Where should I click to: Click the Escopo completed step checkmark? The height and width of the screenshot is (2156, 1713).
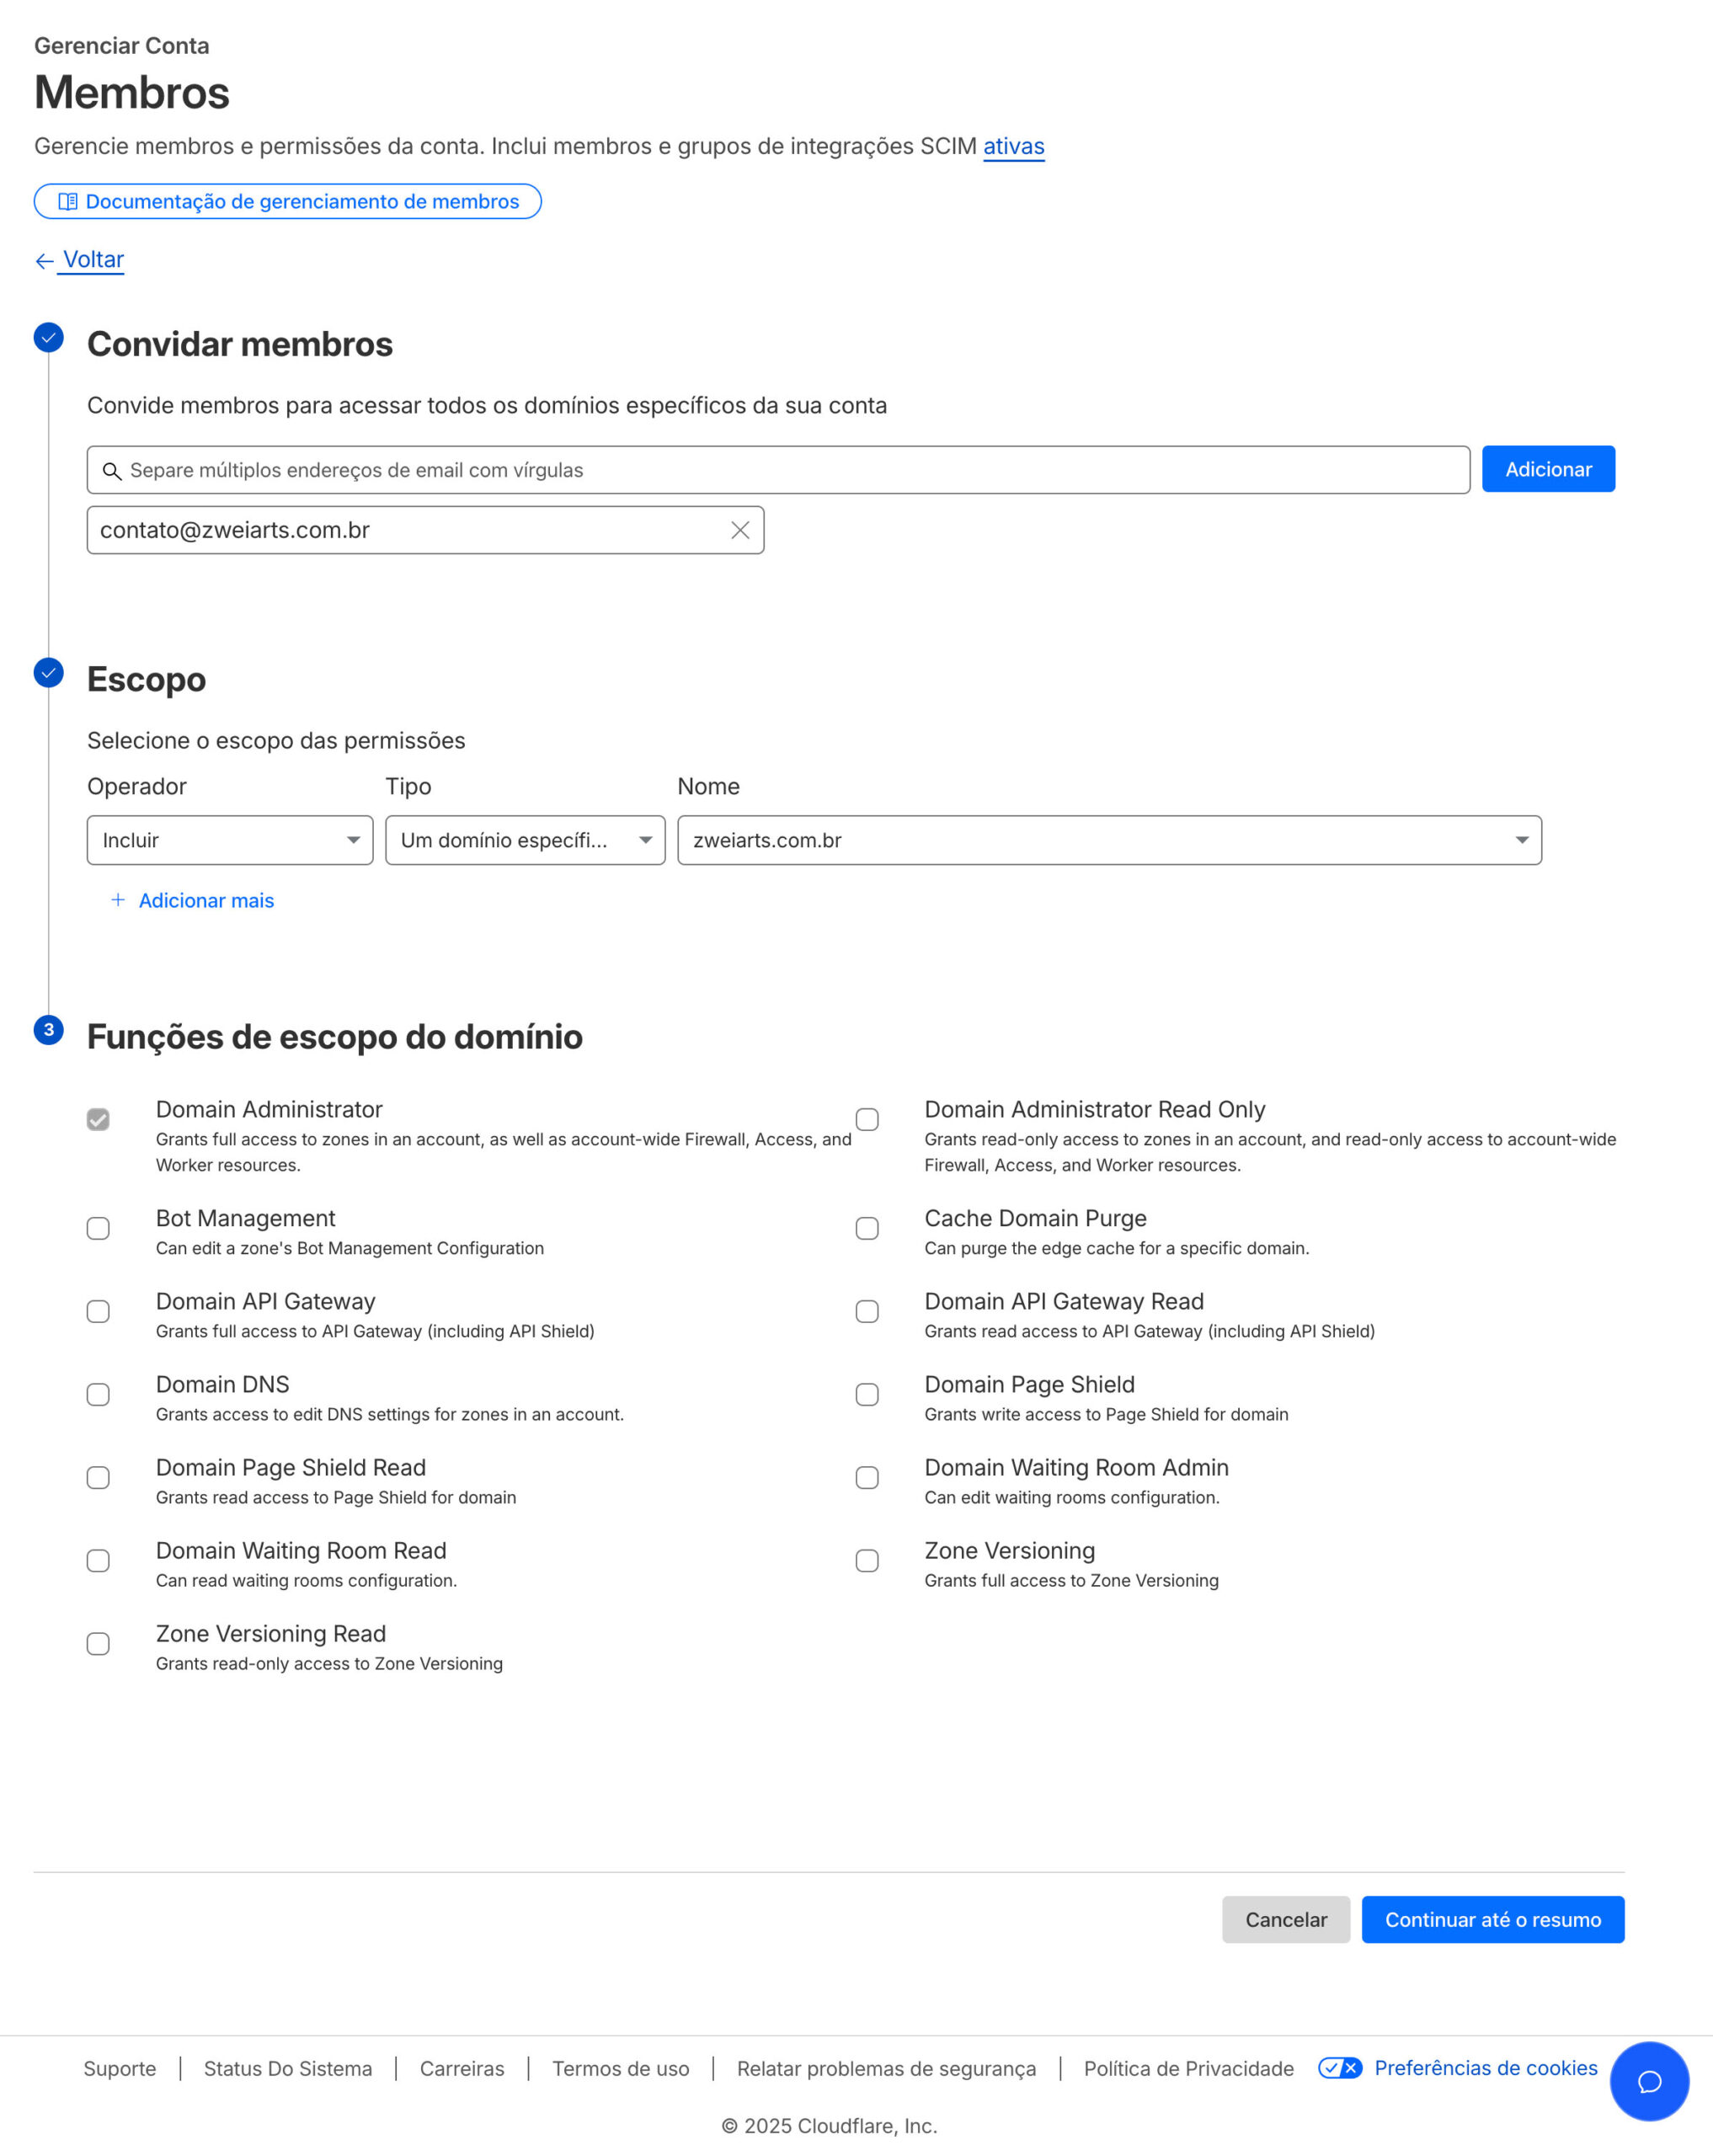click(x=48, y=673)
